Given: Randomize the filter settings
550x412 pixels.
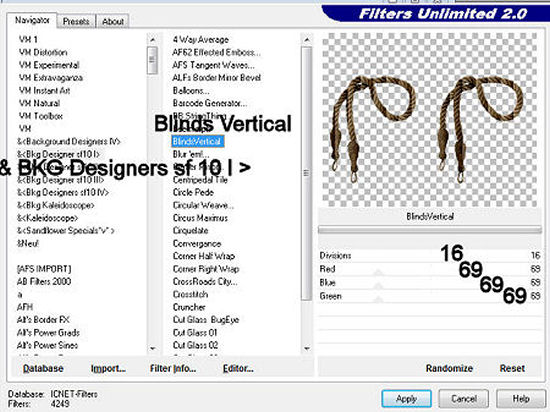Looking at the screenshot, I should (x=449, y=368).
